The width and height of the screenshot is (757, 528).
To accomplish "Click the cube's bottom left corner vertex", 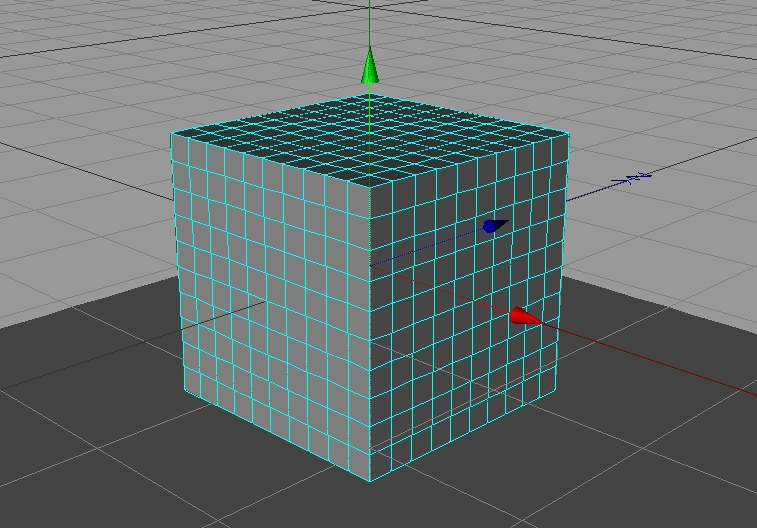I will coord(181,392).
